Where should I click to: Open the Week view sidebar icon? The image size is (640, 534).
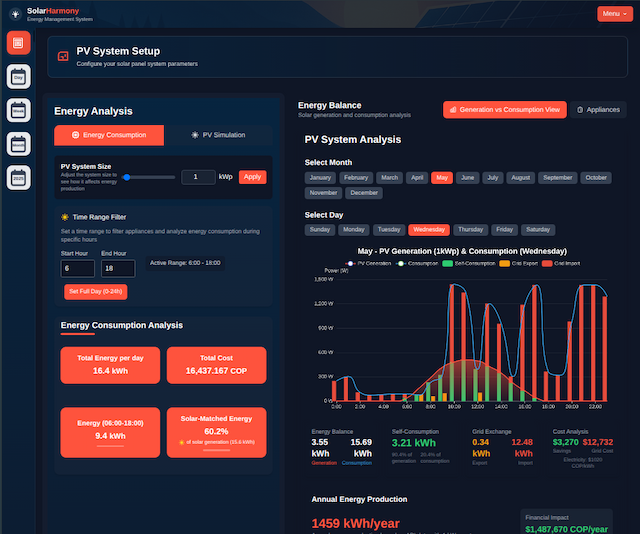click(x=18, y=111)
